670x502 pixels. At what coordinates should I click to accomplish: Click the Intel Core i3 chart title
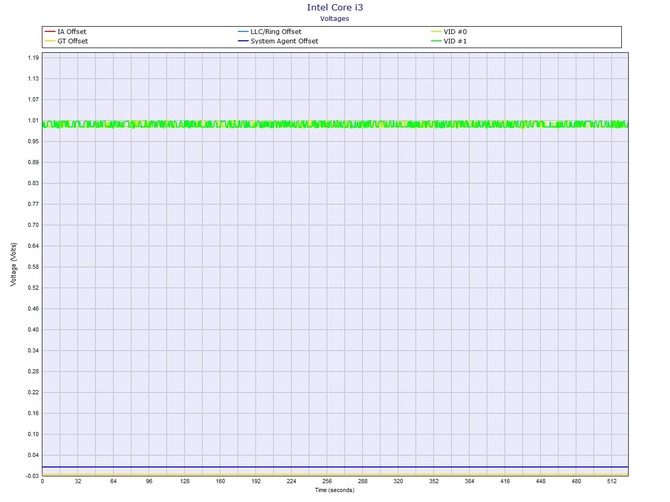[x=335, y=7]
